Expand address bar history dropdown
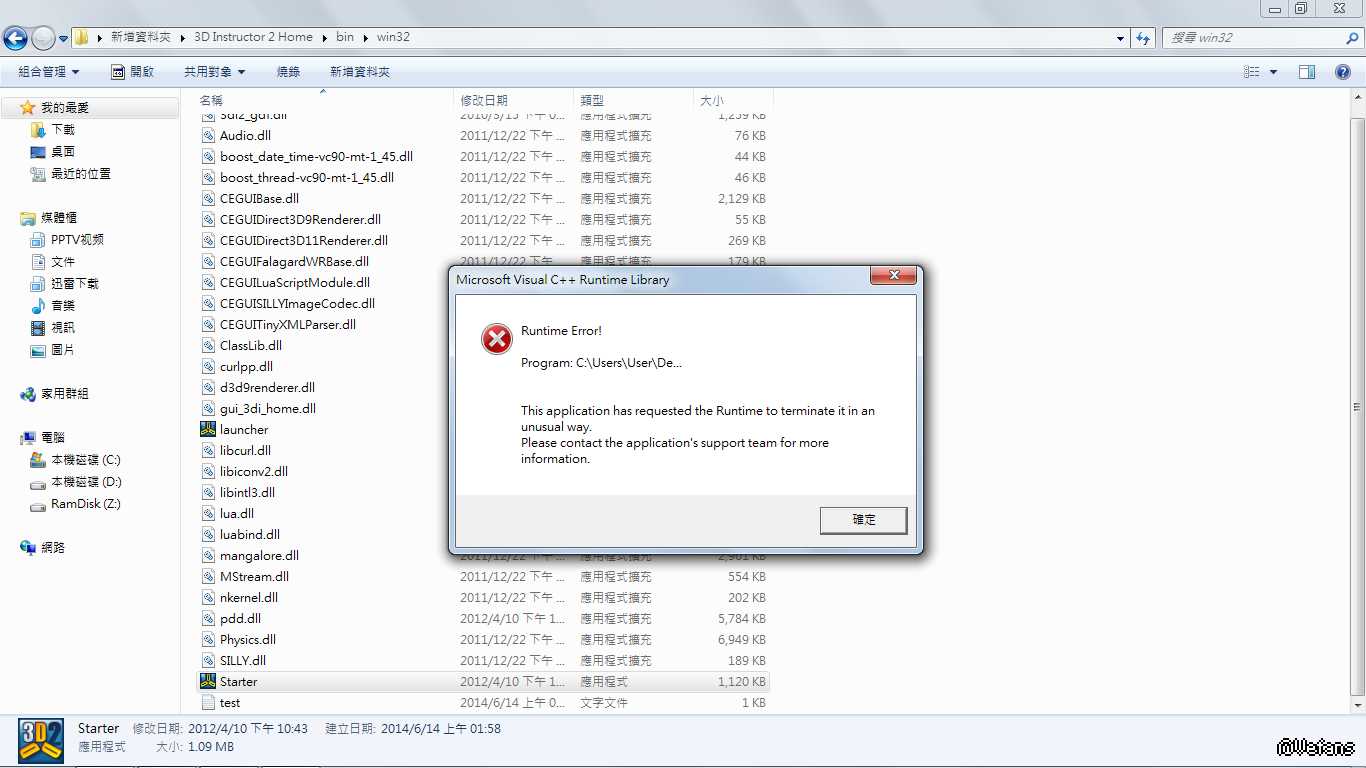 pyautogui.click(x=1120, y=38)
